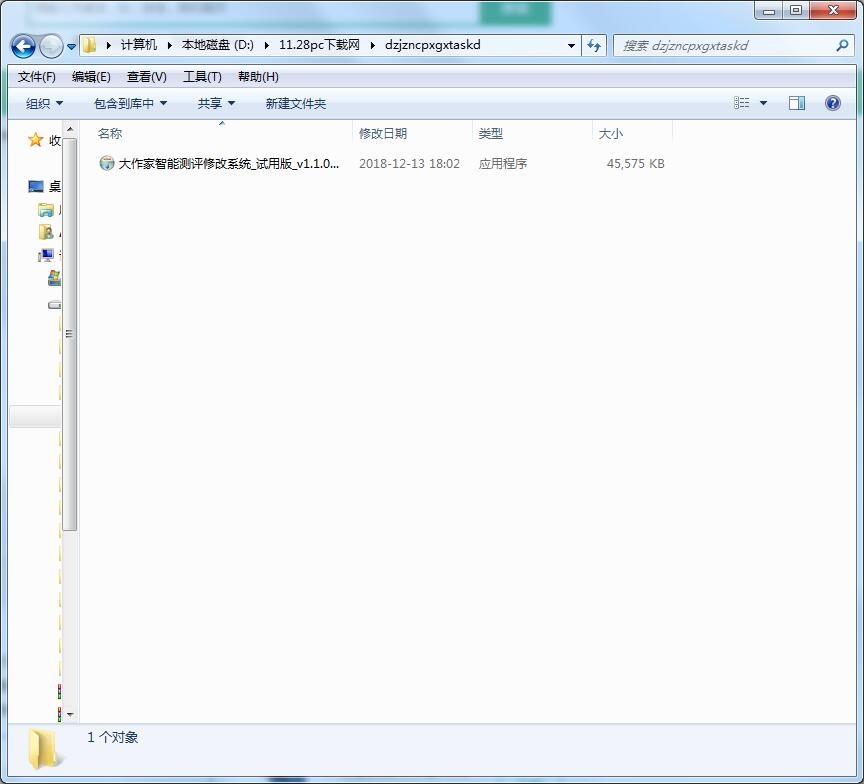Image resolution: width=864 pixels, height=784 pixels.
Task: Select 本地磁盘 (D:) in address path
Action: click(x=218, y=45)
